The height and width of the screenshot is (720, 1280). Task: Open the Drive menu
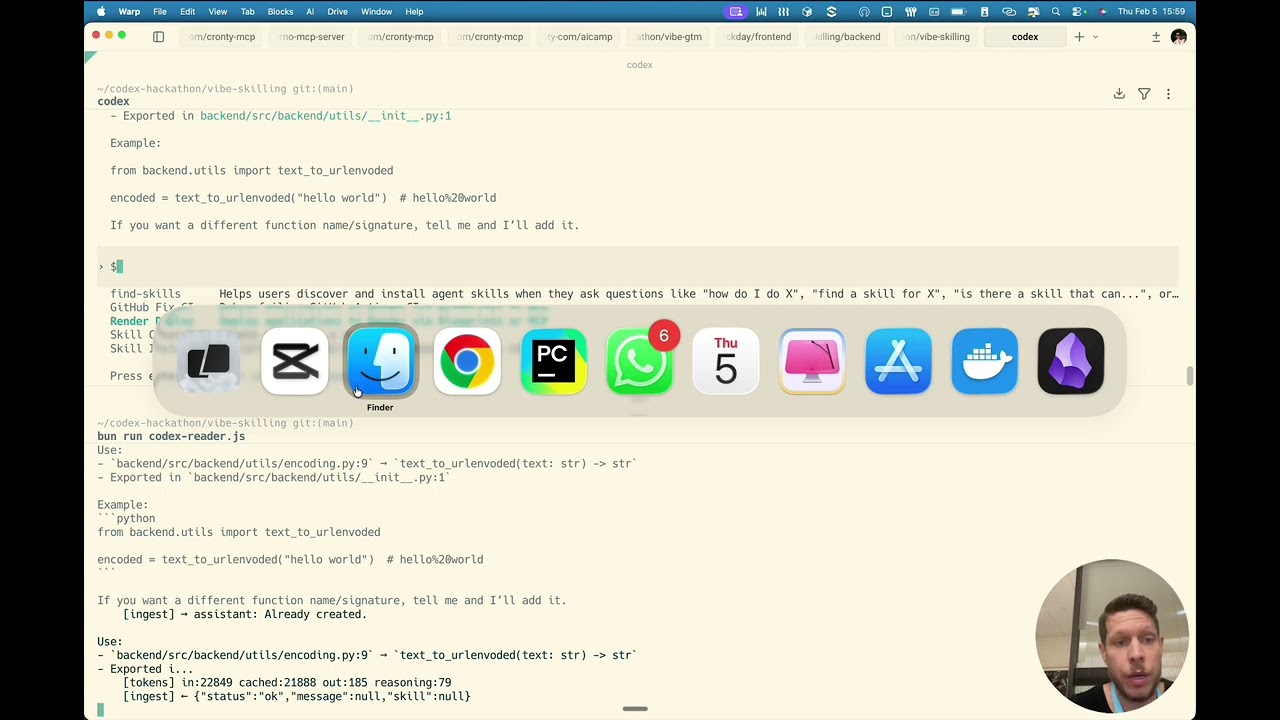point(338,12)
